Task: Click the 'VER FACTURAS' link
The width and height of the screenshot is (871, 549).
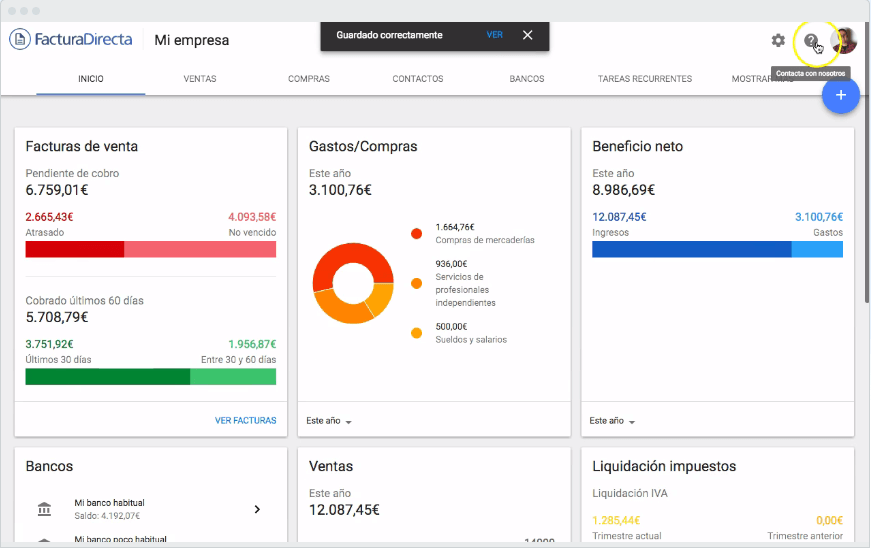Action: tap(245, 421)
